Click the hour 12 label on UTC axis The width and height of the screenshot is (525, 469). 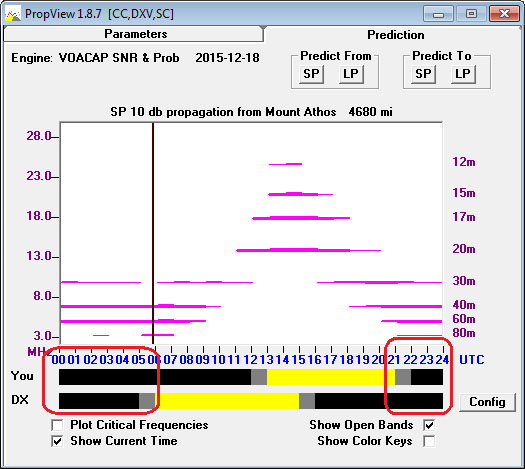[x=250, y=360]
